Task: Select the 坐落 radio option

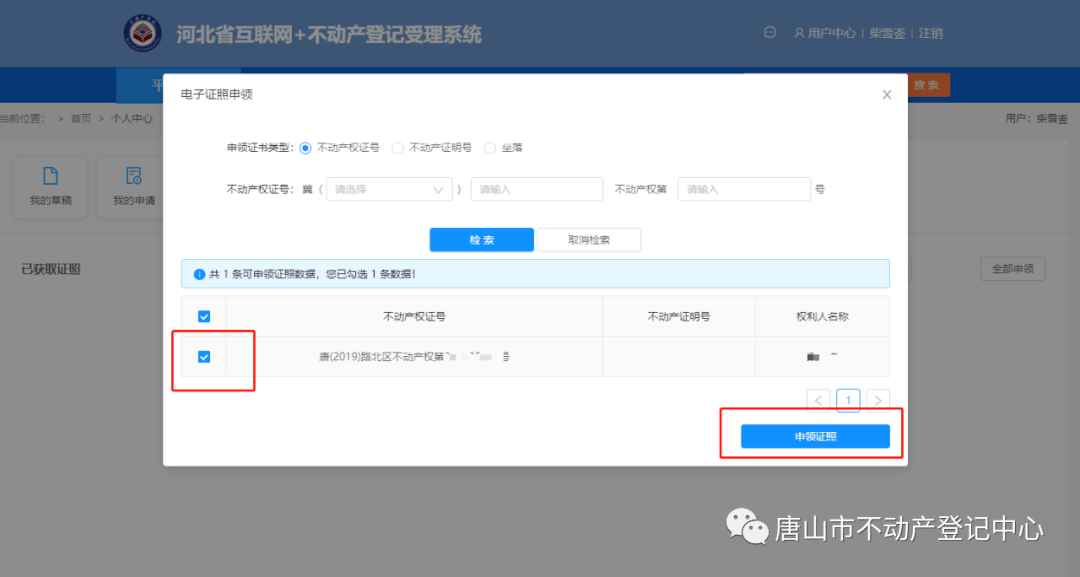Action: click(490, 147)
